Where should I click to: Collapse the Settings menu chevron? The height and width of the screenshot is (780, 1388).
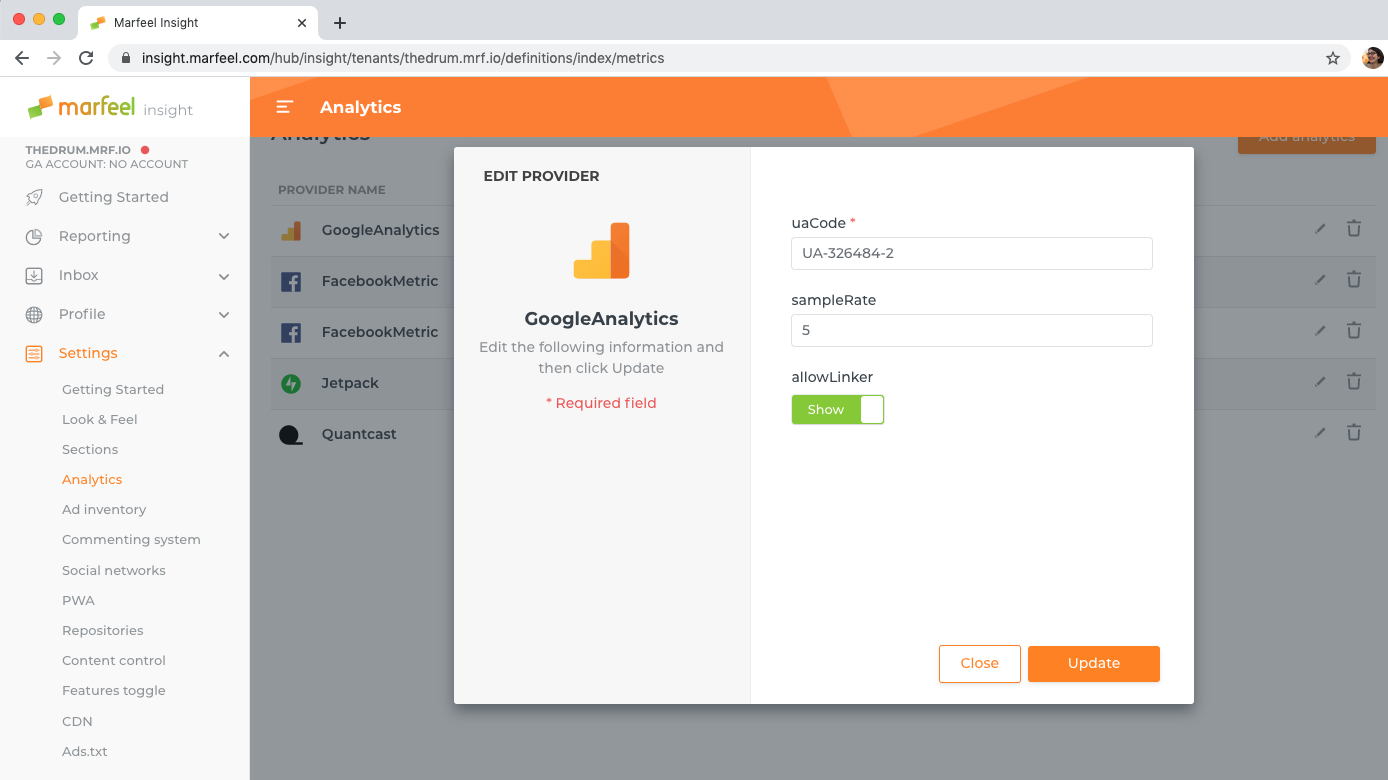[x=224, y=354]
